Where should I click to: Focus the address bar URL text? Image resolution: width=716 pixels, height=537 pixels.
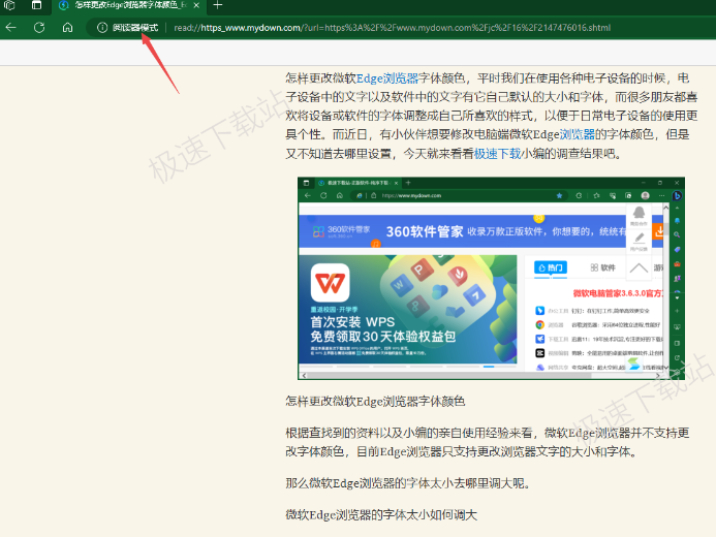(392, 27)
